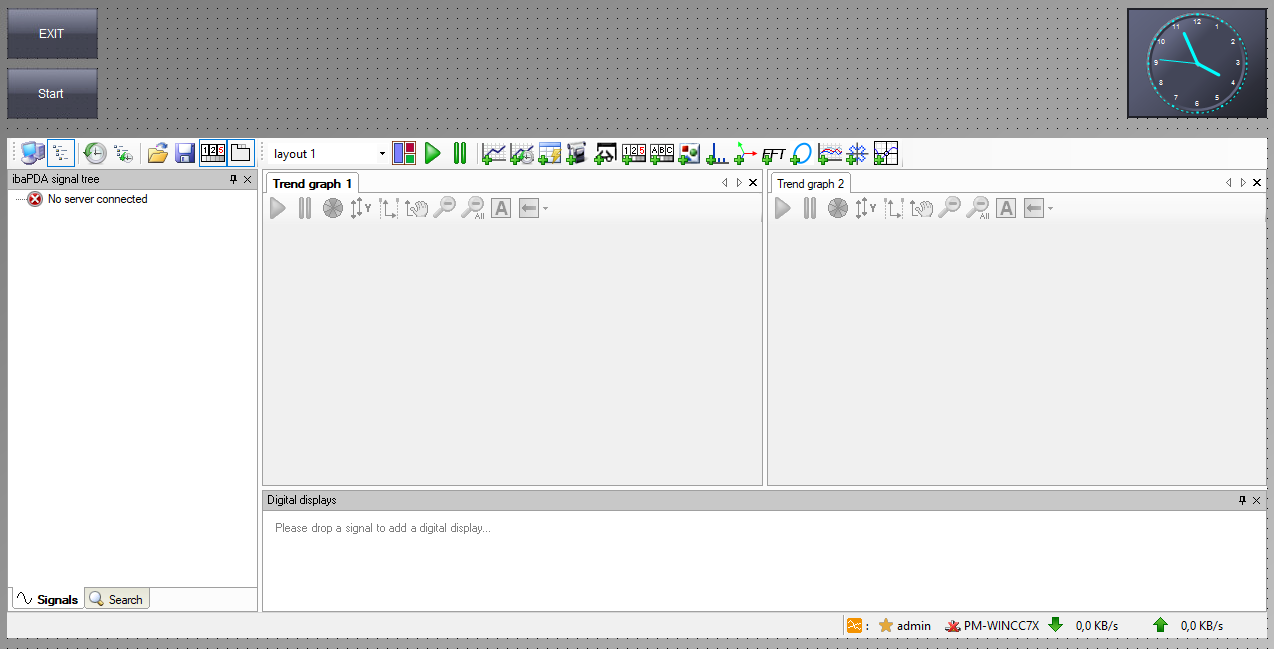1274x649 pixels.
Task: Expand back arrow dropdown in Trend graph 2
Action: [x=1050, y=209]
